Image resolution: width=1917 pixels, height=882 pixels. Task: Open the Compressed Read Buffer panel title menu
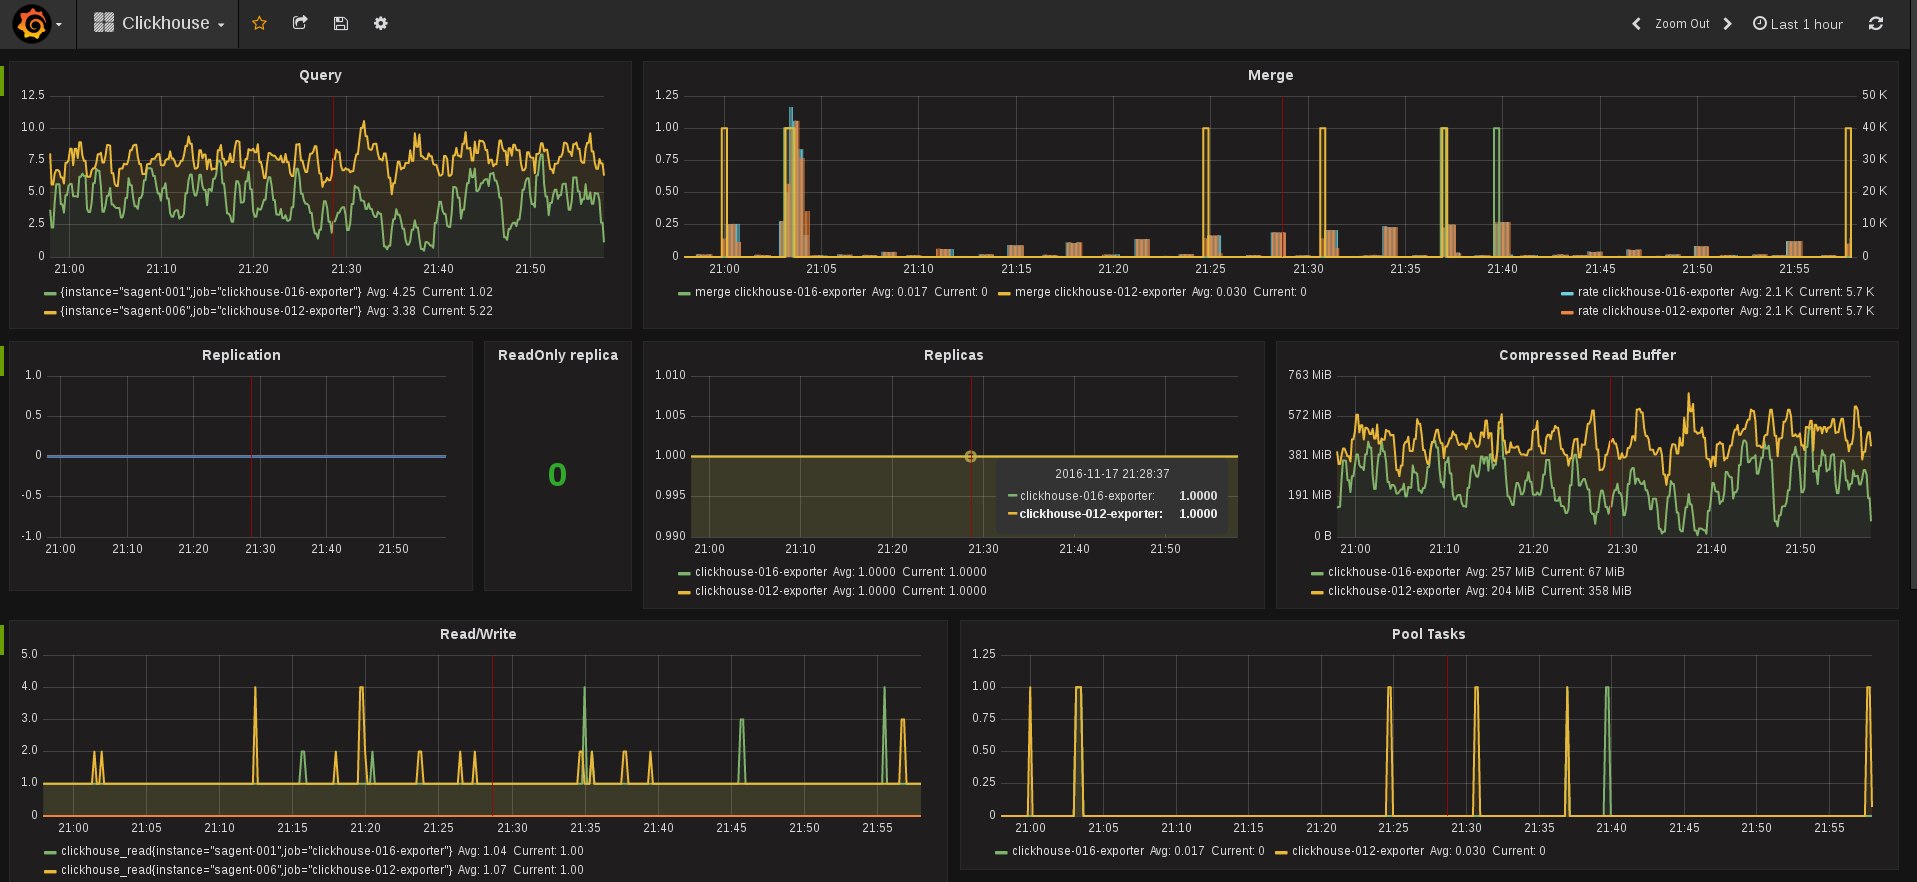coord(1587,355)
